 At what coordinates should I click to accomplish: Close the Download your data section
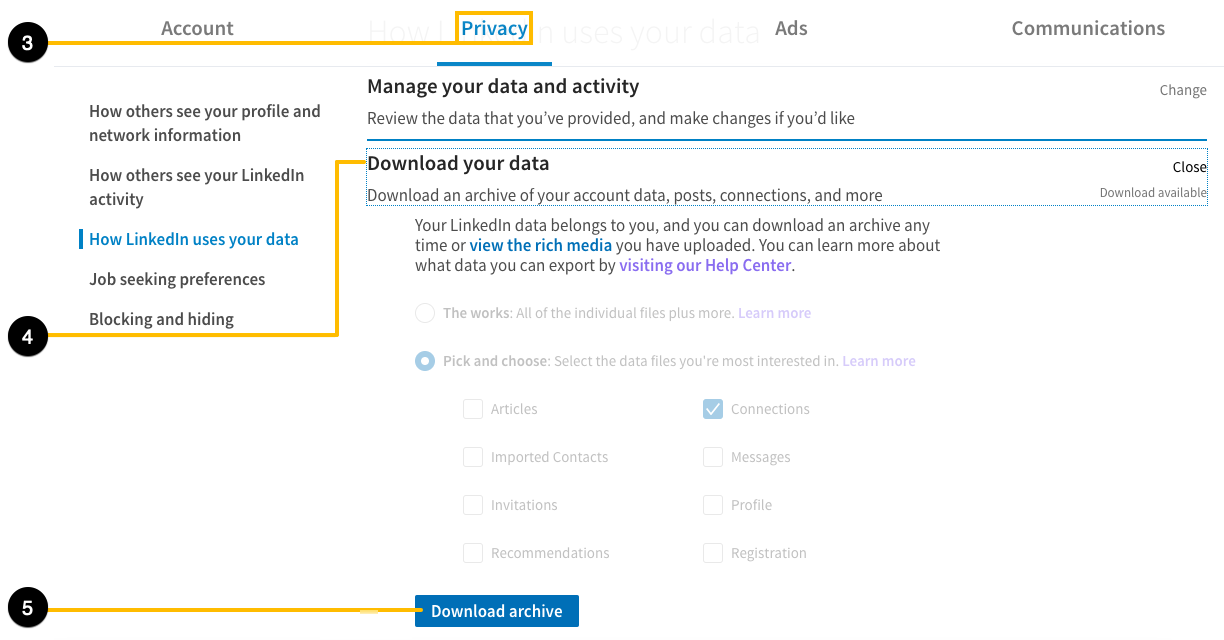(1188, 166)
